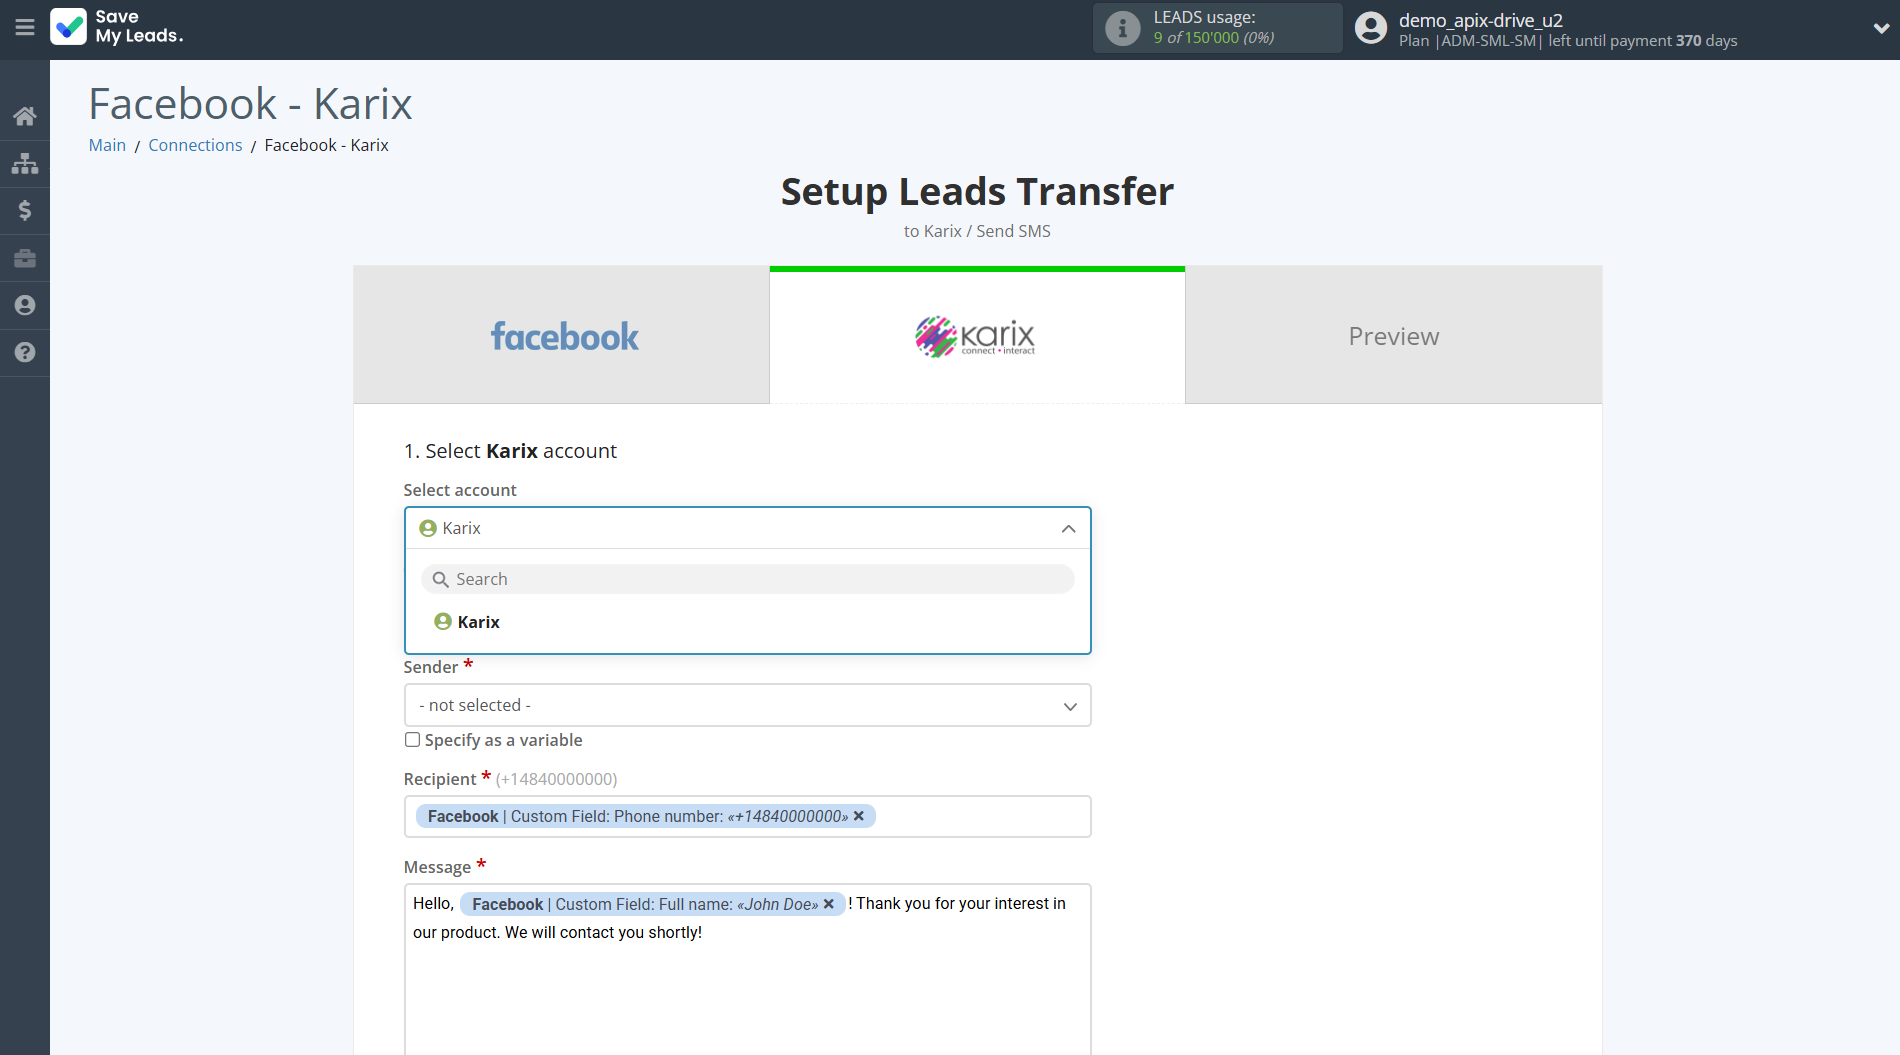Open the Connections breadcrumb link
The image size is (1900, 1055).
195,145
